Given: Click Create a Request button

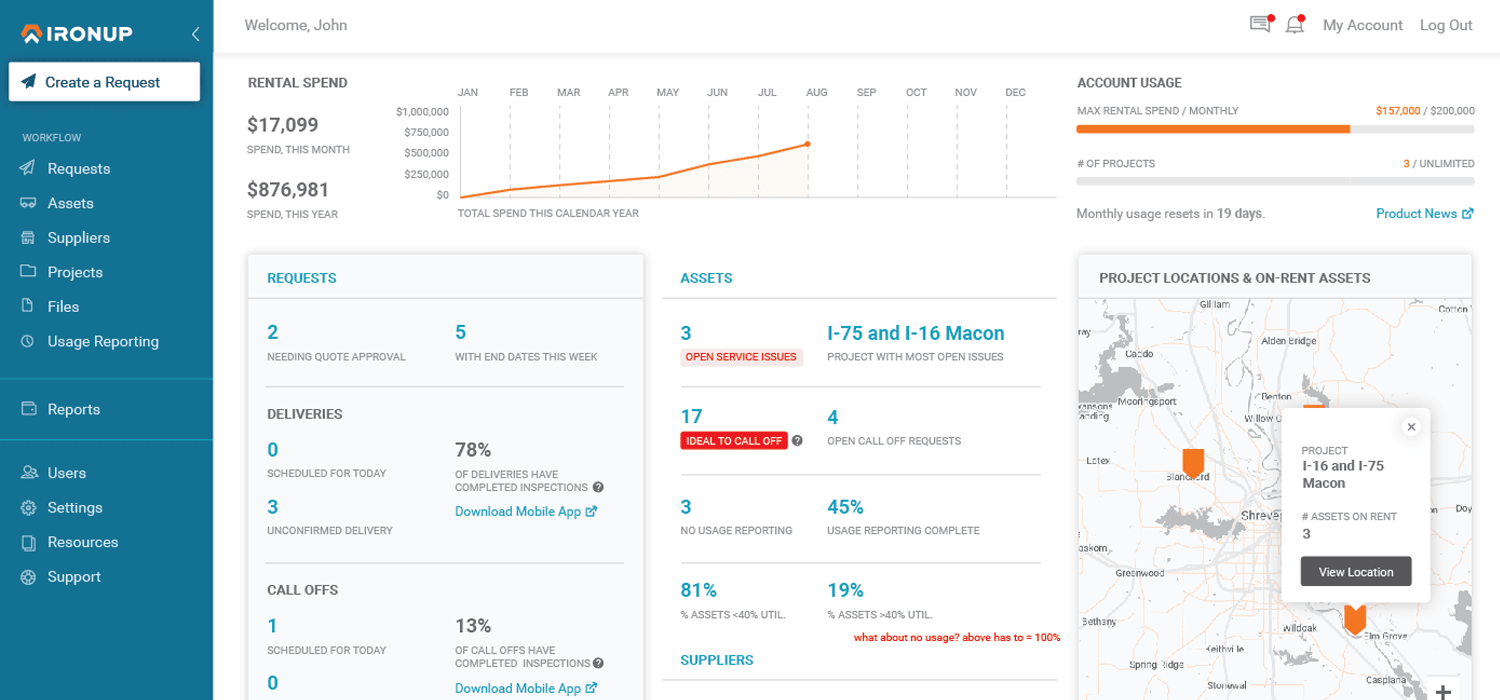Looking at the screenshot, I should (x=104, y=82).
